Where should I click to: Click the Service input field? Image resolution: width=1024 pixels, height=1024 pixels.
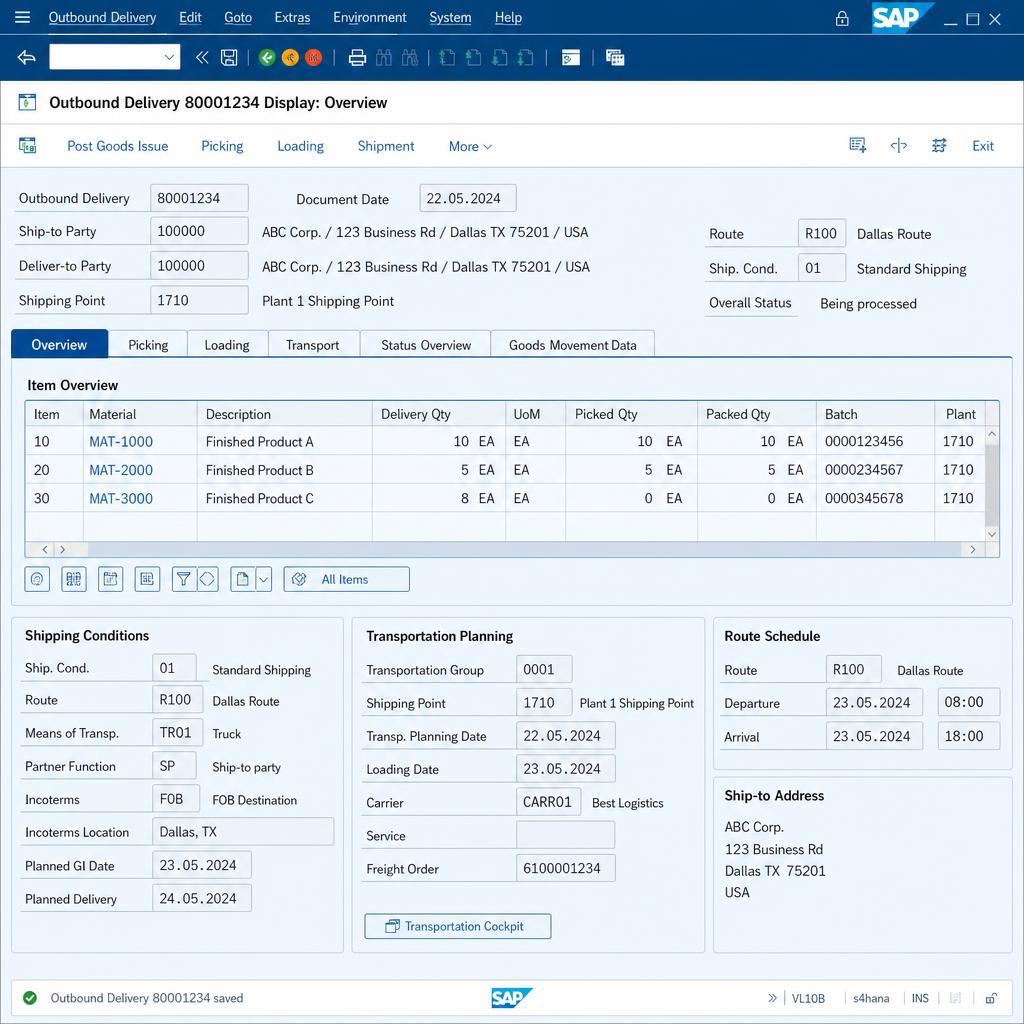pyautogui.click(x=565, y=835)
